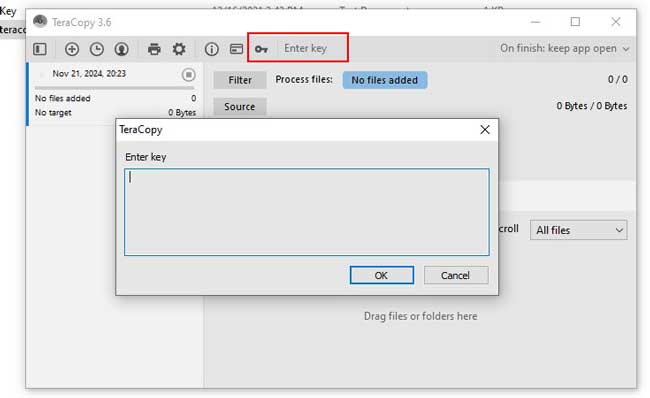Viewport: 650px width, 398px height.
Task: Open the All files dropdown
Action: [x=579, y=230]
